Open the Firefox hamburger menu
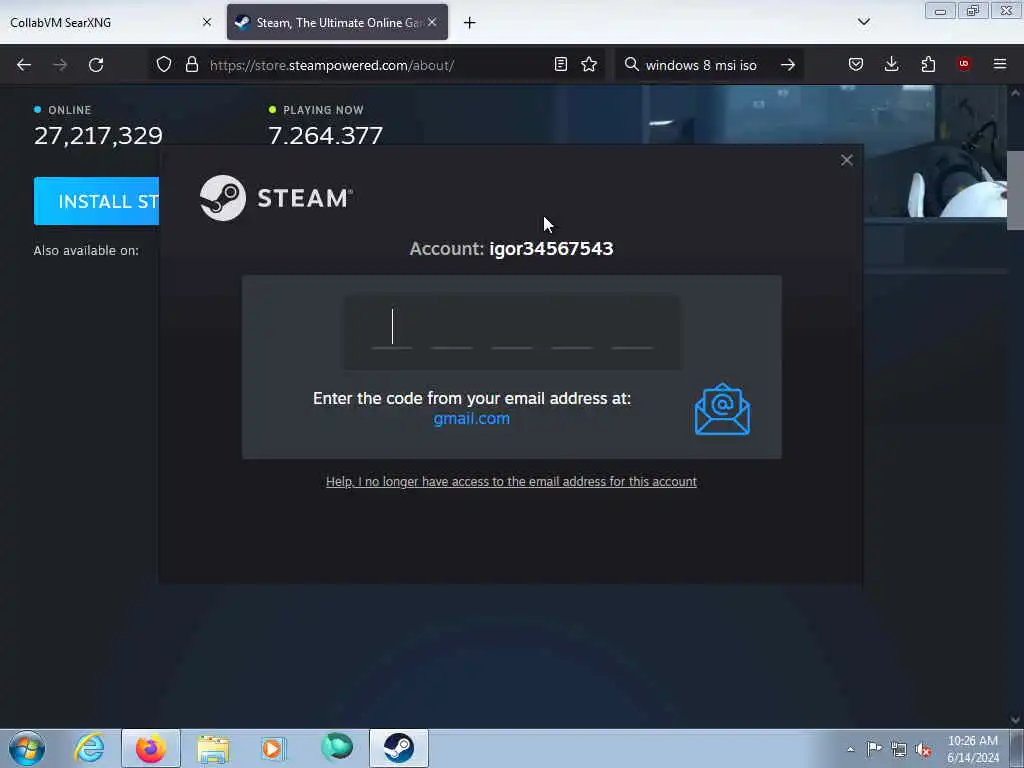This screenshot has width=1024, height=768. 1000,64
